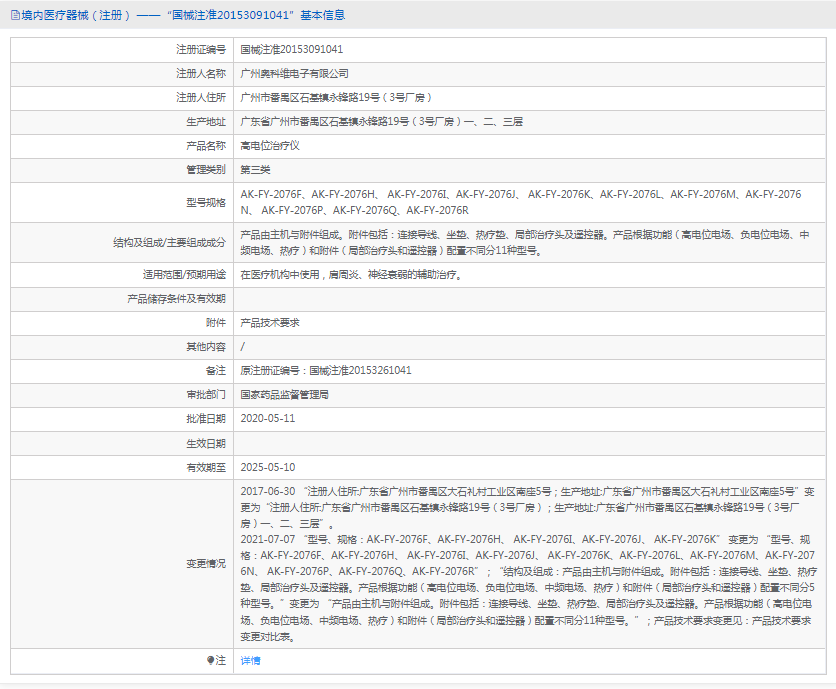Select the product name 高电位治疗仪
Viewport: 836px width, 689px height.
coord(270,146)
